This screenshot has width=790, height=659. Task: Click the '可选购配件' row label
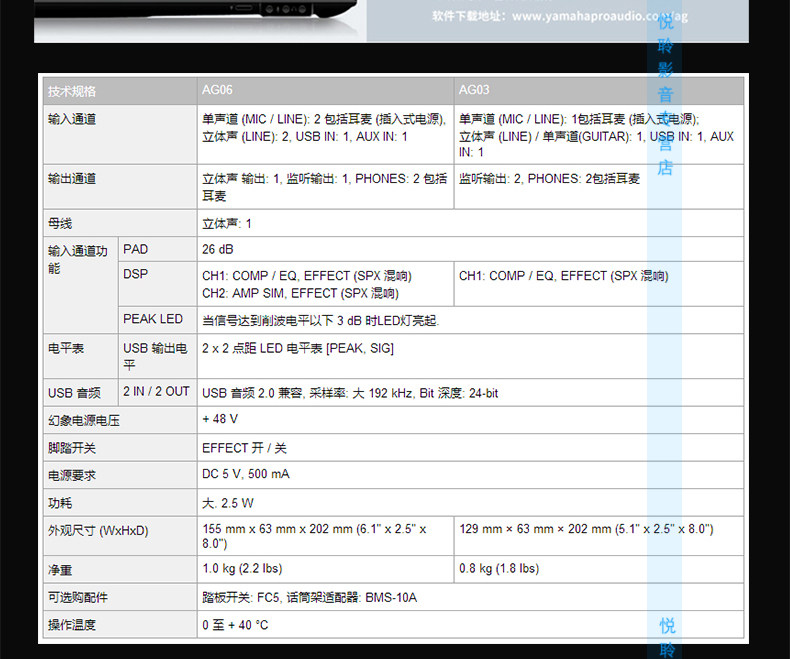(78, 598)
